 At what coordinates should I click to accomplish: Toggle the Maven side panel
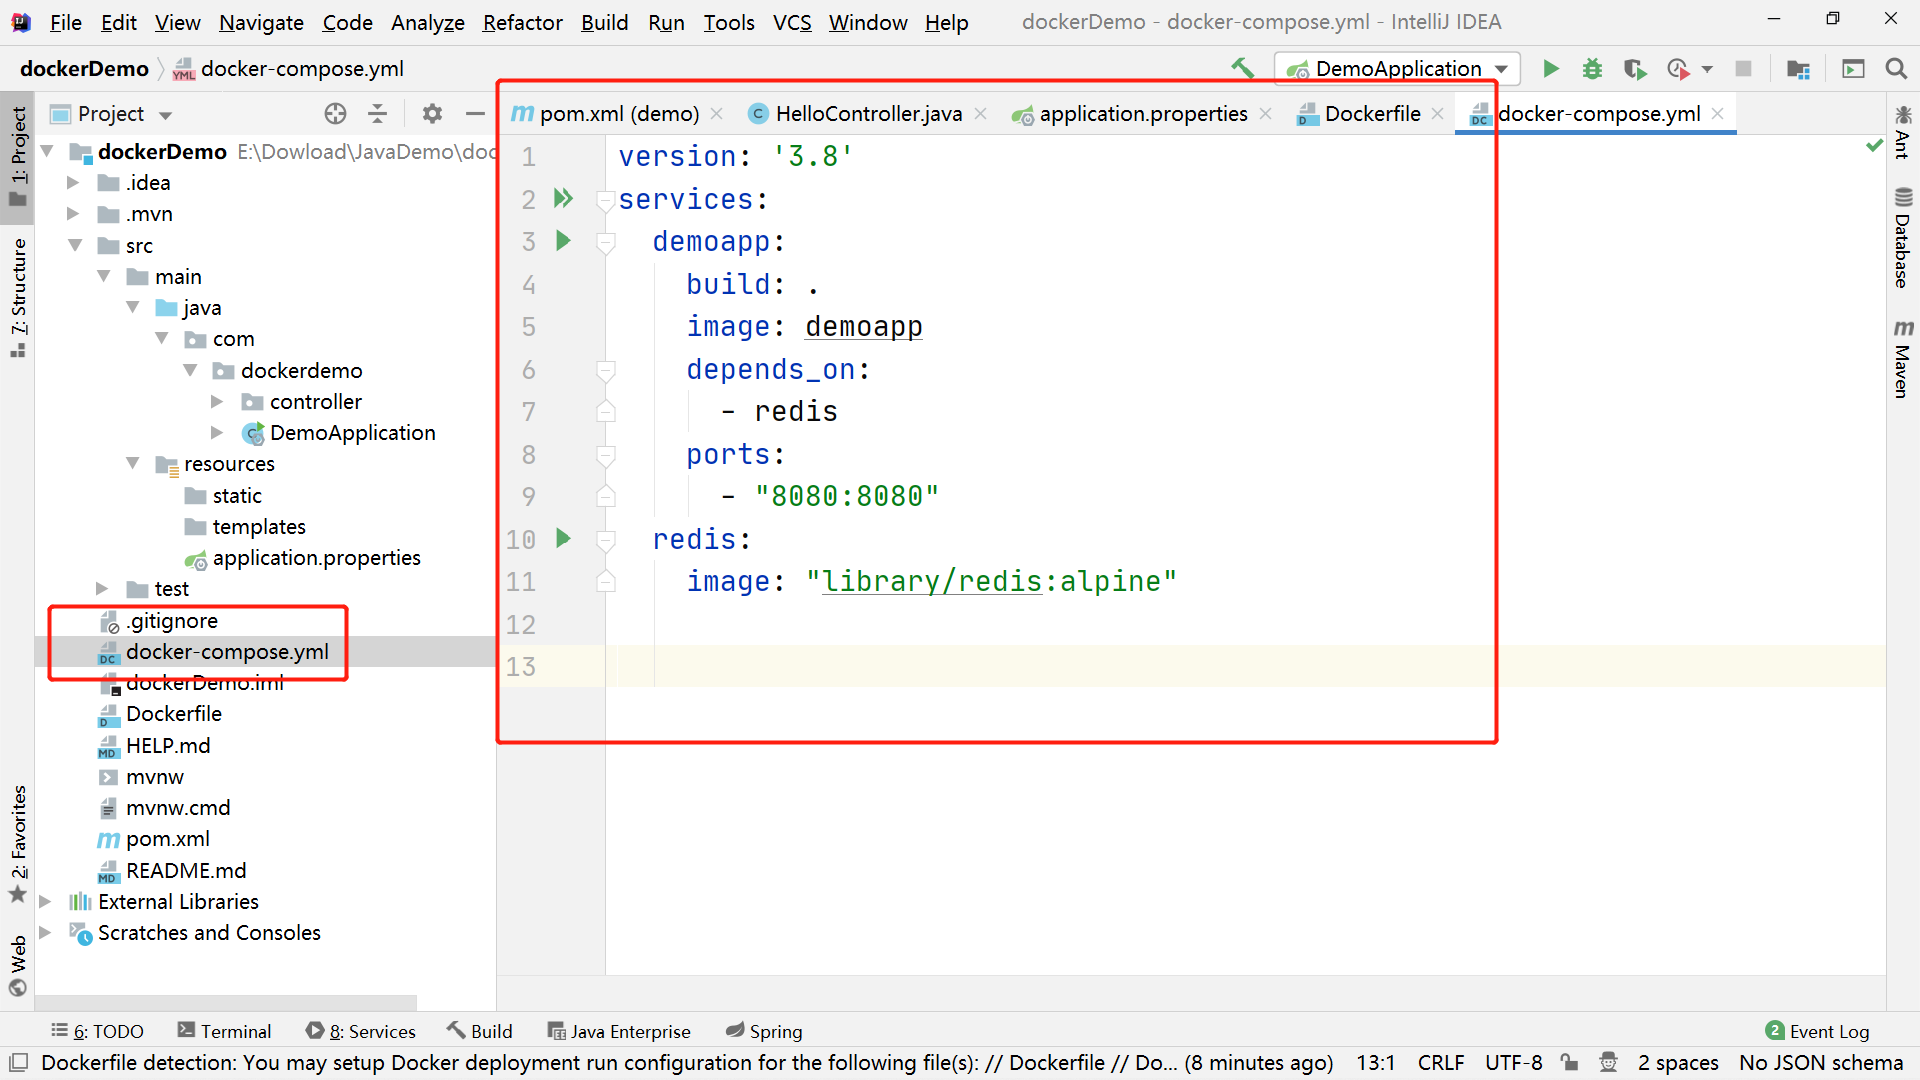click(1902, 360)
